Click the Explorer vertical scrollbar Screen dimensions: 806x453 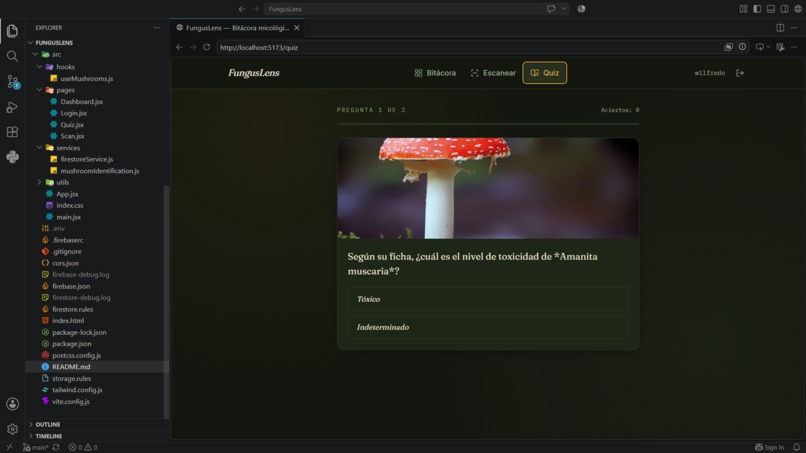pyautogui.click(x=166, y=302)
